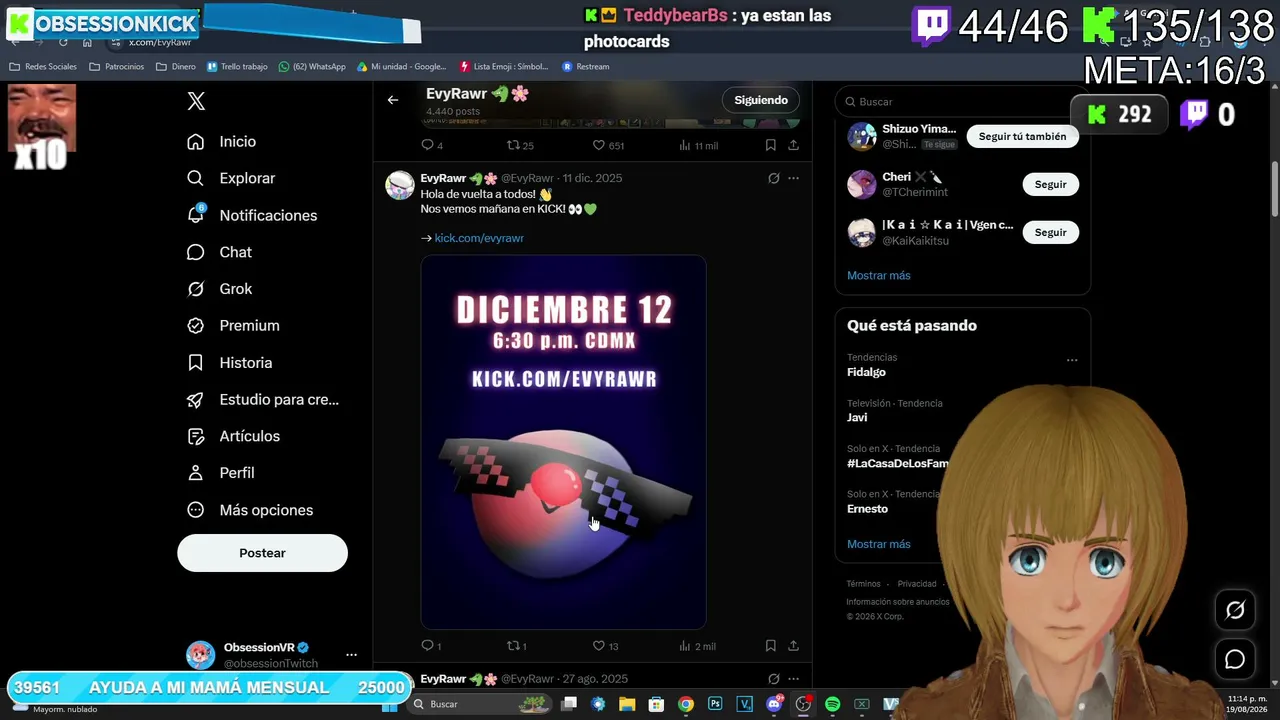Show more suggested accounts with Mostrar más
Screen dimensions: 1280x720
pos(879,275)
